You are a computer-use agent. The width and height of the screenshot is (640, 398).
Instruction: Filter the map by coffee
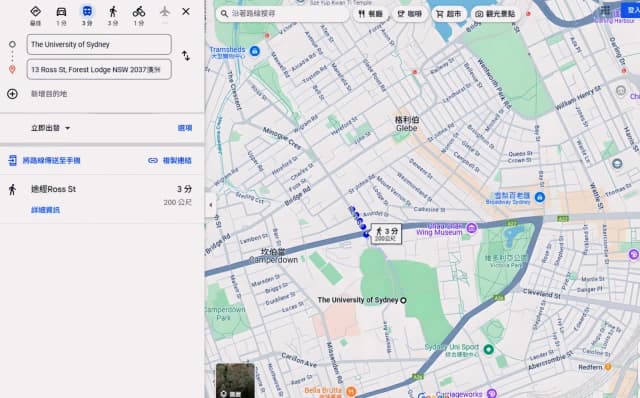pos(409,14)
